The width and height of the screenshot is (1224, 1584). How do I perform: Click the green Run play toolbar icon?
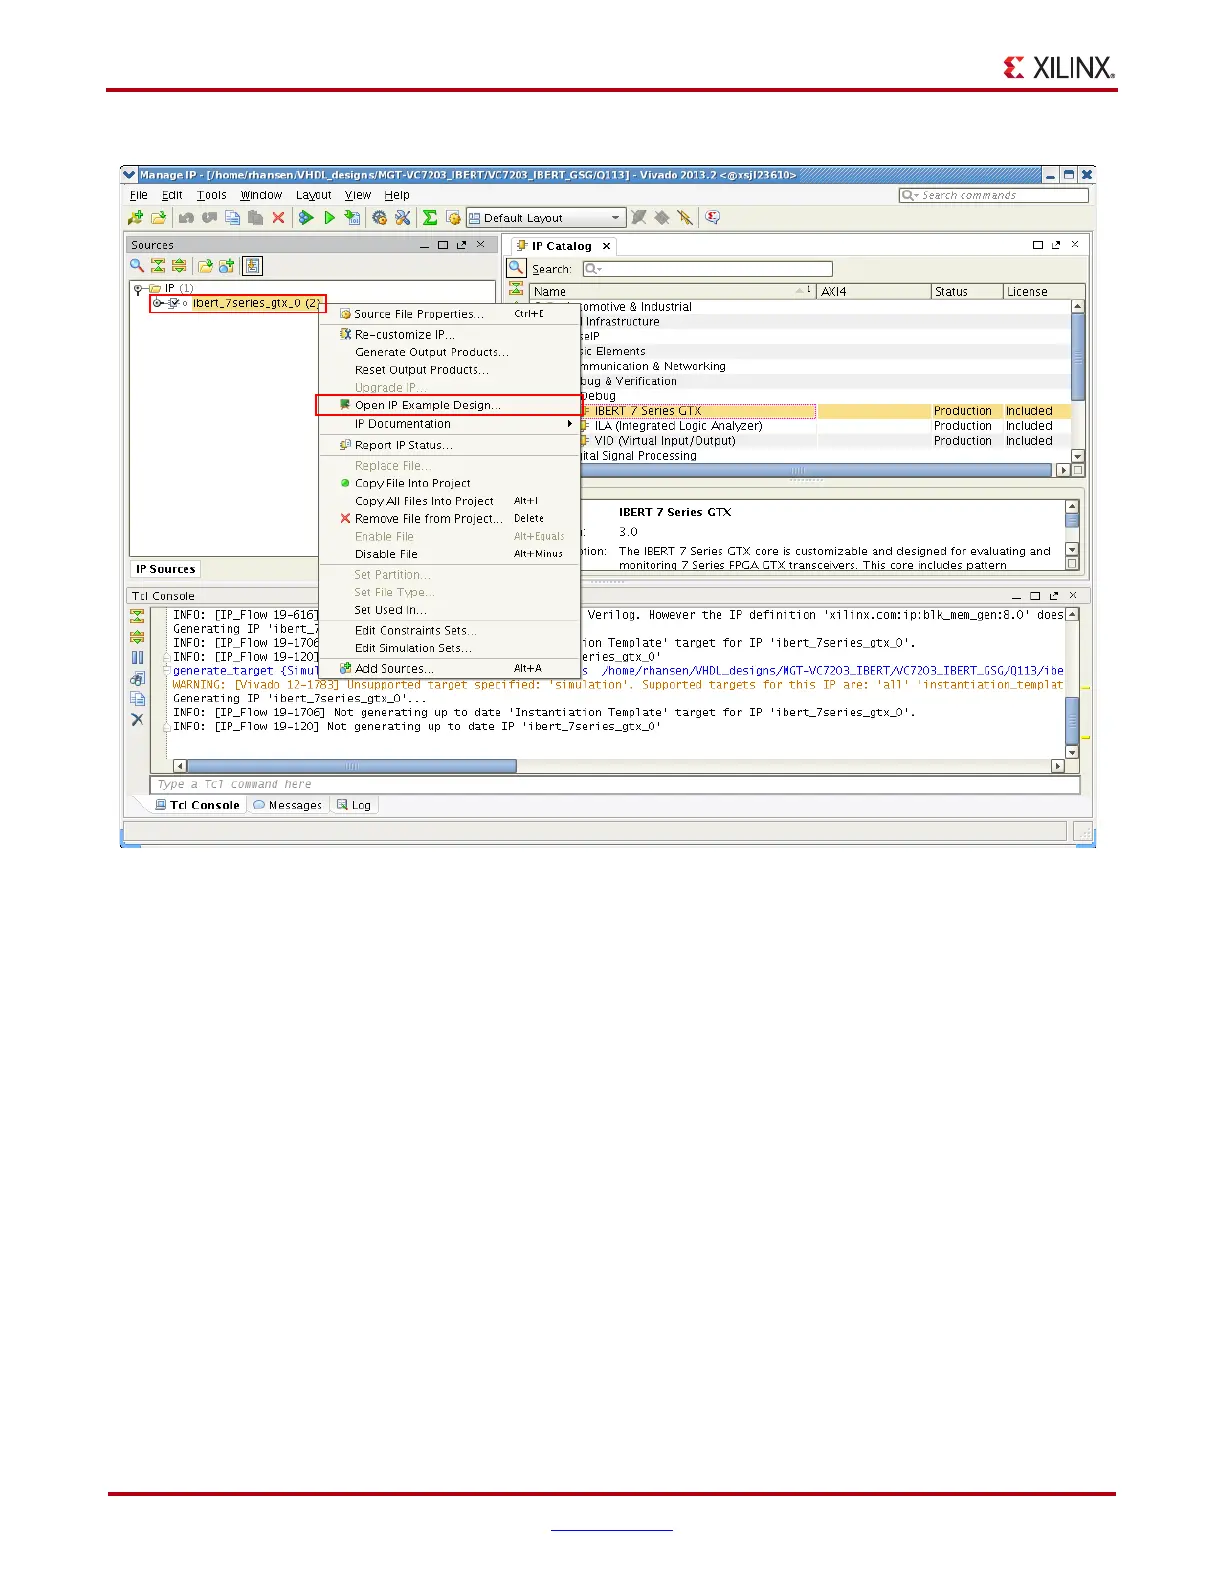(x=329, y=217)
